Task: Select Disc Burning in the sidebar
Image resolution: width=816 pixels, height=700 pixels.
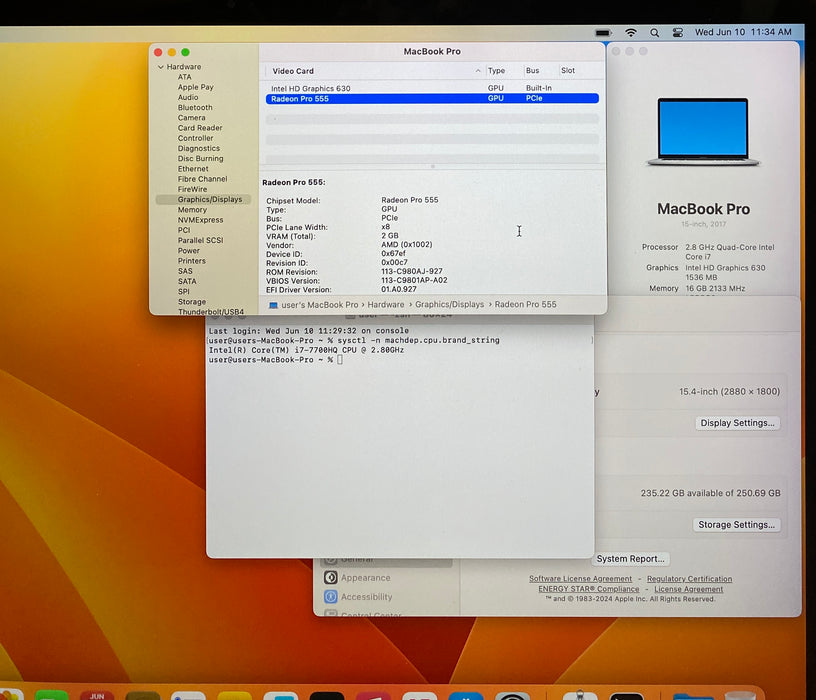Action: click(x=200, y=158)
